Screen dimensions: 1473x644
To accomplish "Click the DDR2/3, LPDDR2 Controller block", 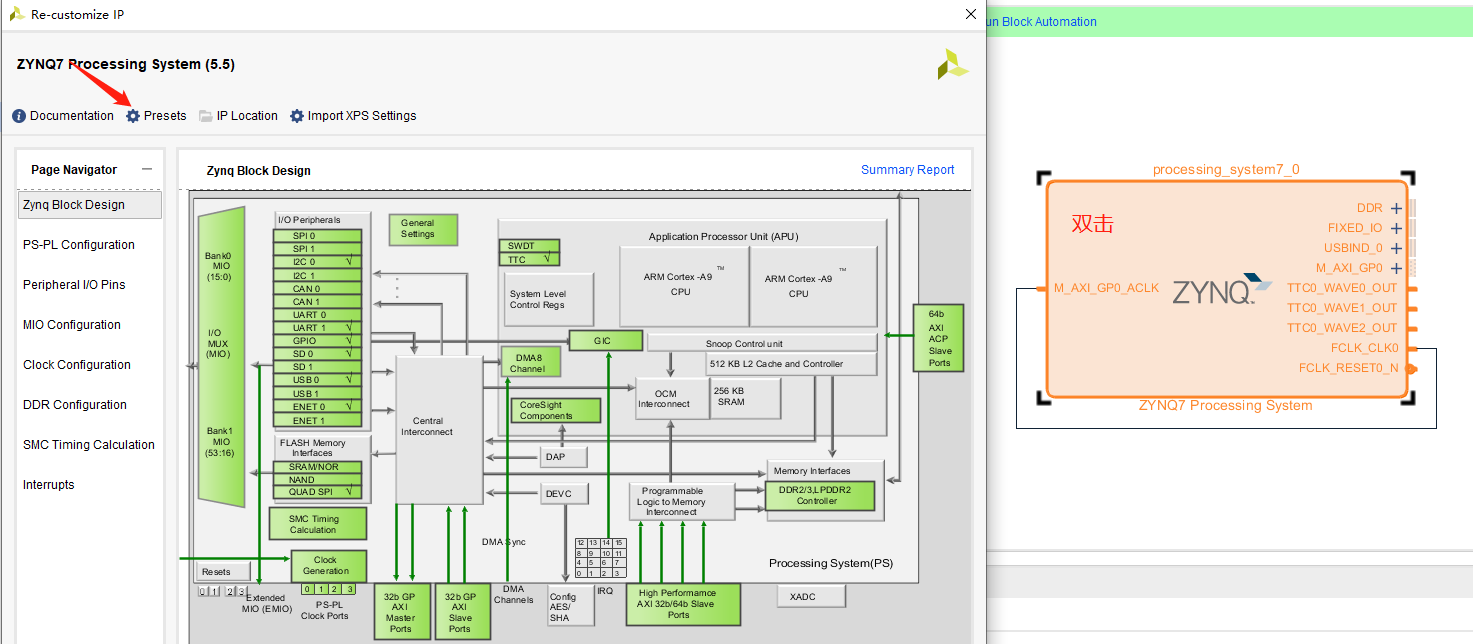I will pyautogui.click(x=822, y=495).
